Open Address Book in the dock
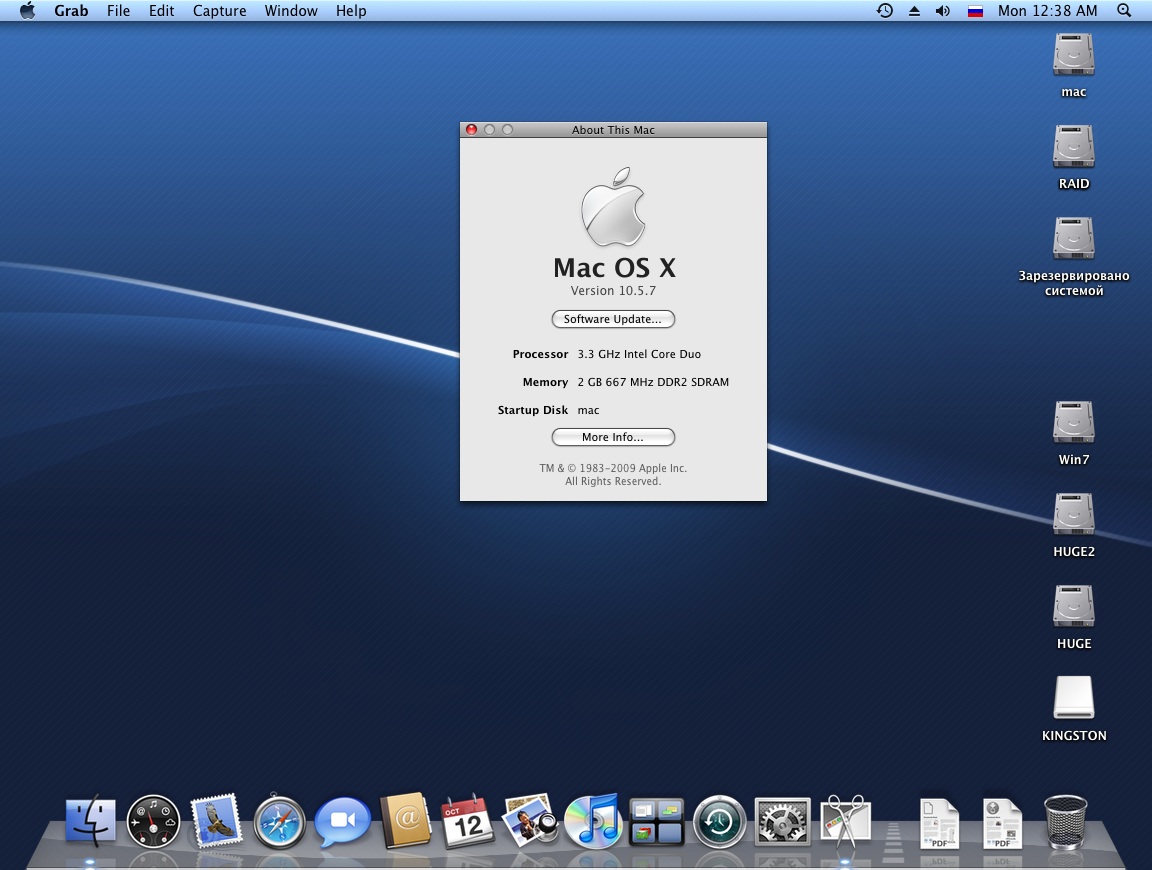Screen dimensions: 1152x870 (405, 822)
